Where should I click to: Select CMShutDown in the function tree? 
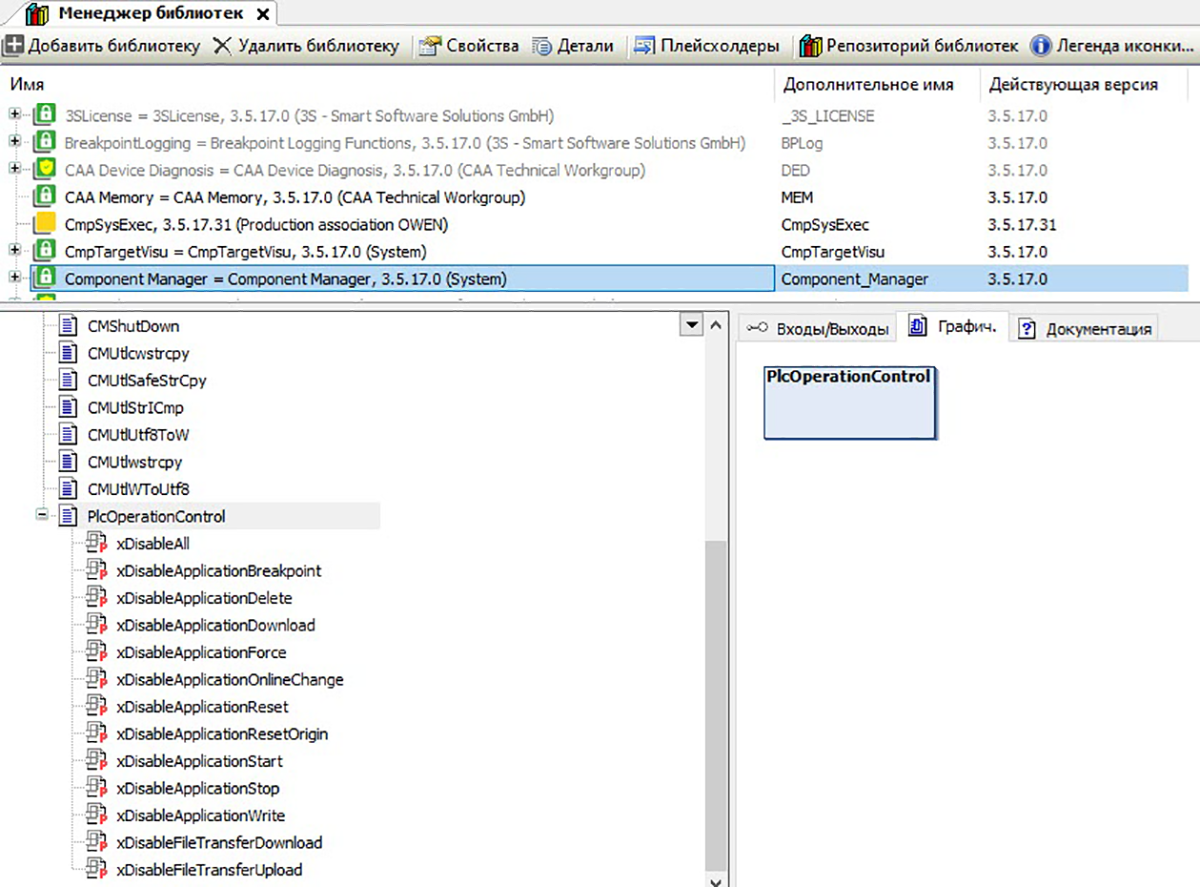133,326
